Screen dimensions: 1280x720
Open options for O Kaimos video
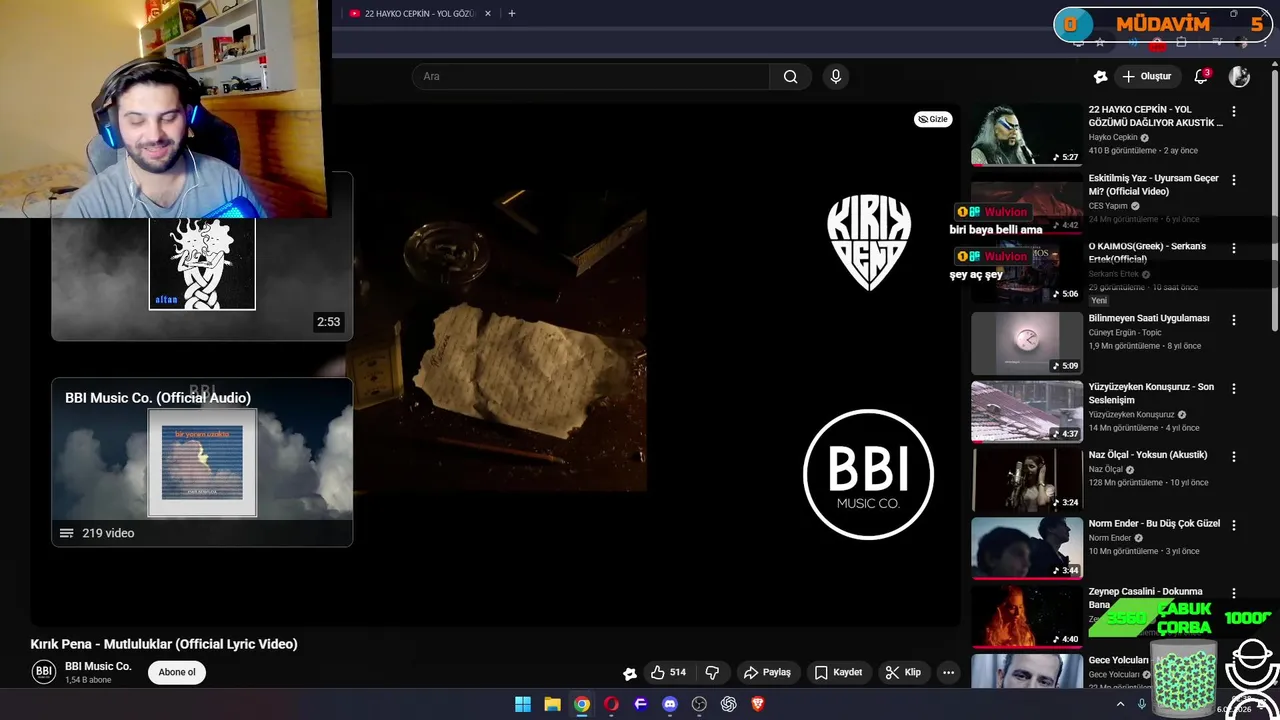pyautogui.click(x=1234, y=248)
